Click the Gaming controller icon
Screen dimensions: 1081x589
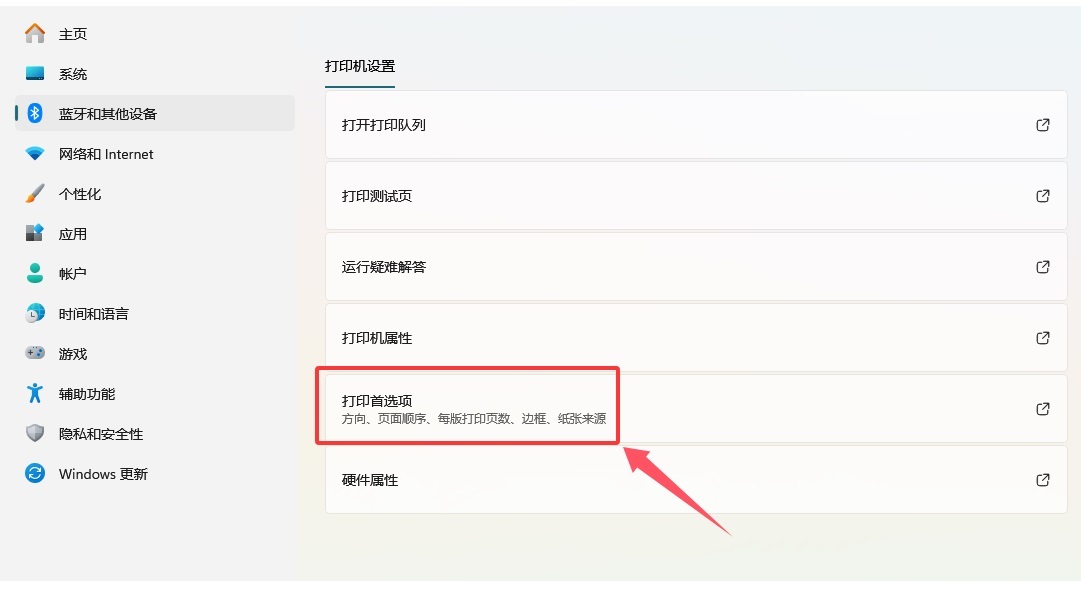coord(34,353)
